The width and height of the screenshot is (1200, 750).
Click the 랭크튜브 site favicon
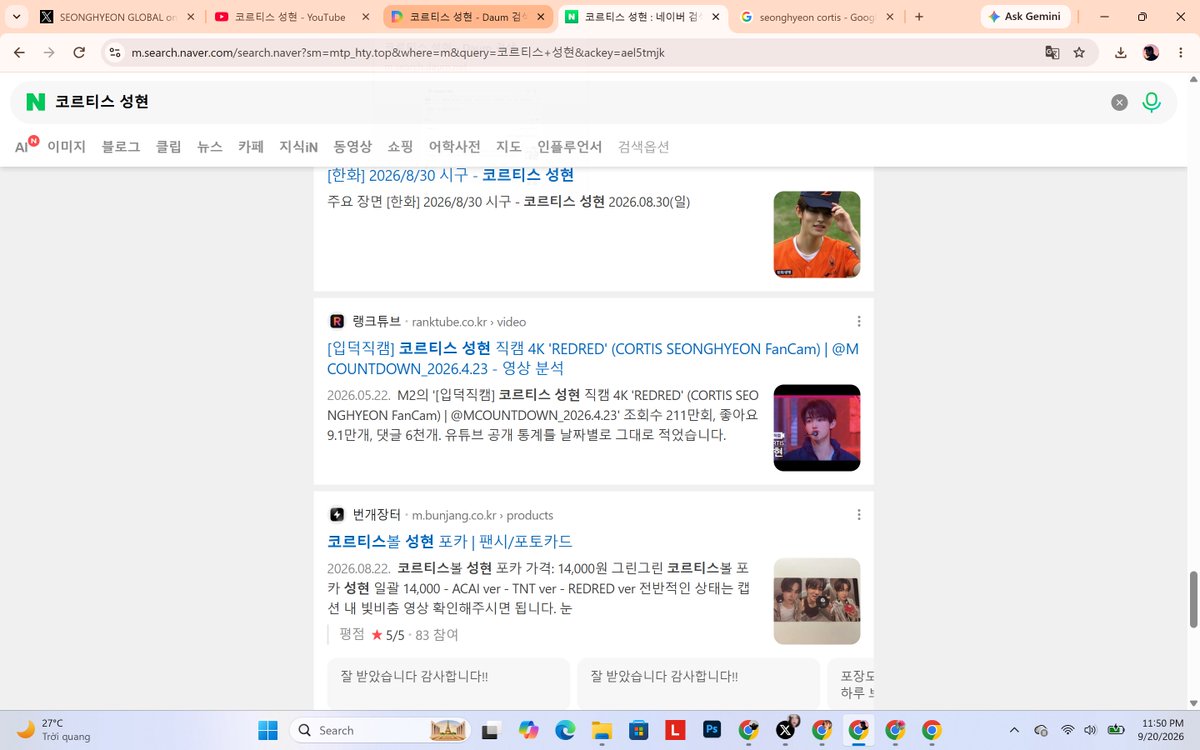337,321
